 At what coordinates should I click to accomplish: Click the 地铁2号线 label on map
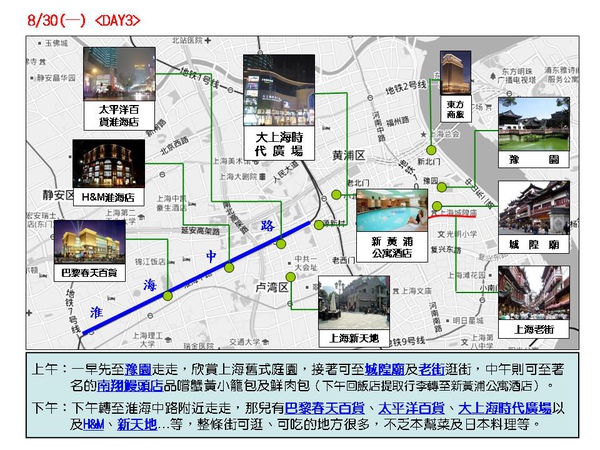[x=406, y=88]
